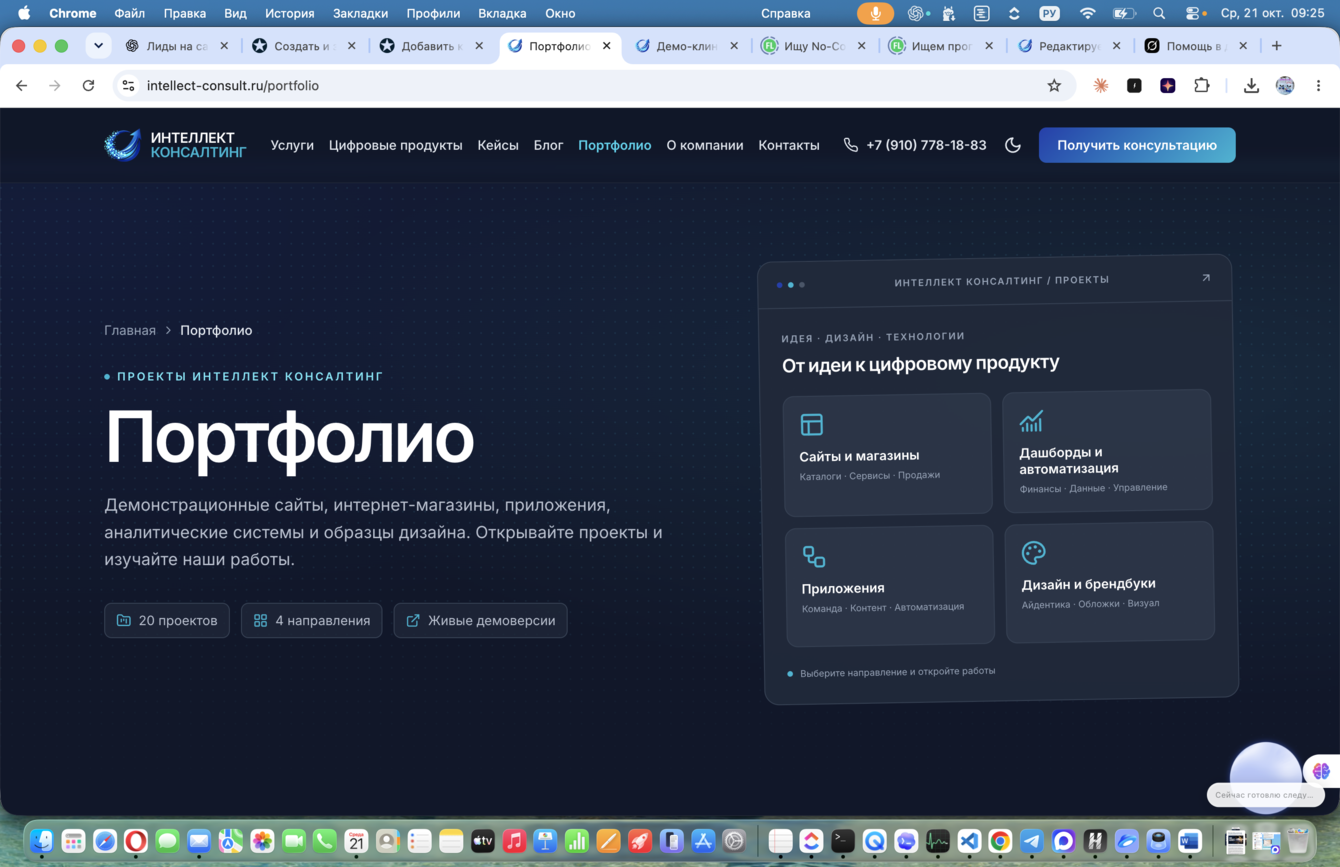Open the Закладки menu in the menu bar
Image resolution: width=1340 pixels, height=867 pixels.
[x=360, y=13]
